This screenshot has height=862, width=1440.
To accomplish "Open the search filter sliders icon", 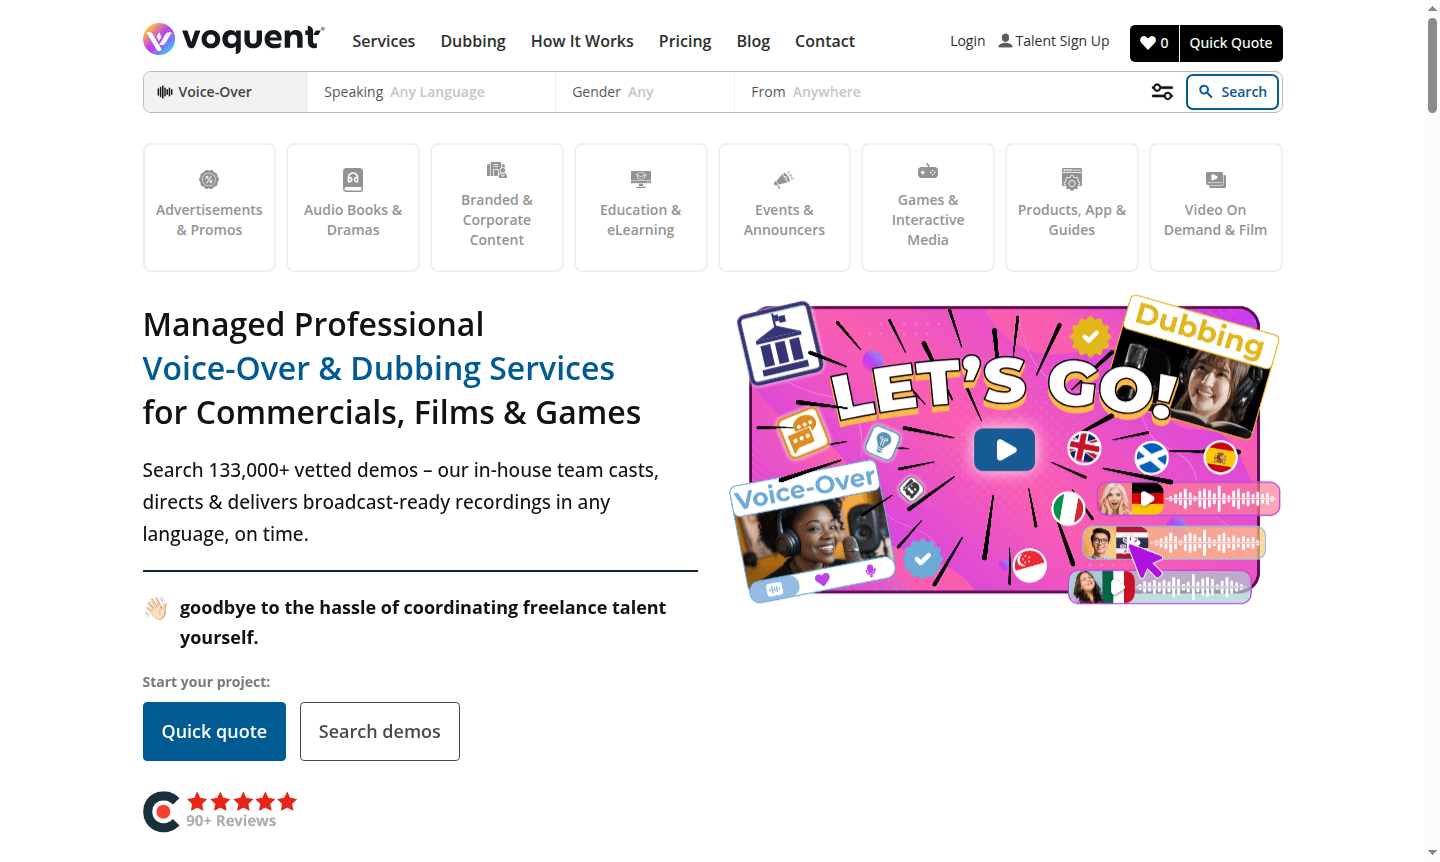I will pyautogui.click(x=1162, y=92).
